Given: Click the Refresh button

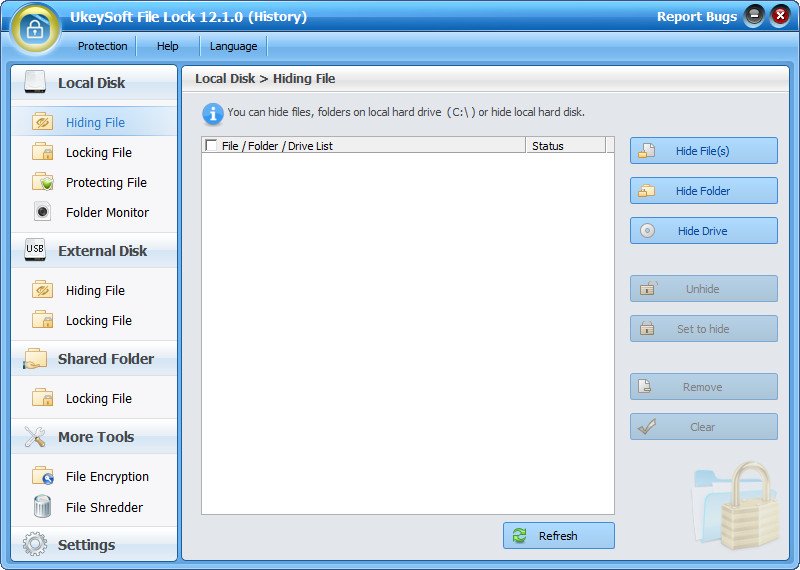Looking at the screenshot, I should point(559,535).
